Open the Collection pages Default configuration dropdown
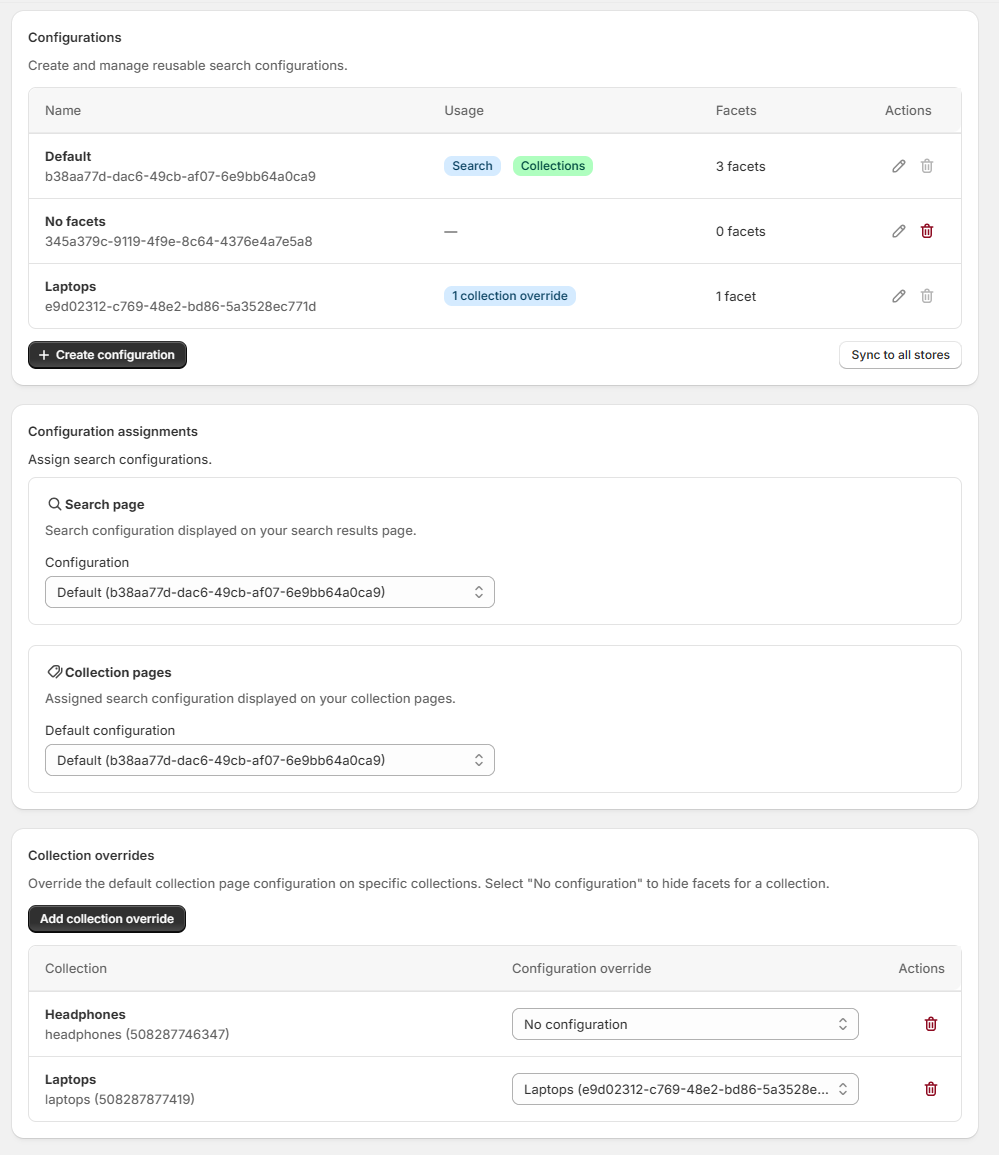Viewport: 999px width, 1155px height. click(x=270, y=760)
